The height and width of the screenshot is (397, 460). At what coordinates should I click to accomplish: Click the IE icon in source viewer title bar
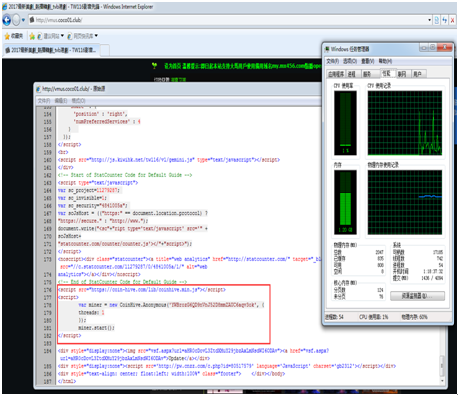(x=38, y=89)
